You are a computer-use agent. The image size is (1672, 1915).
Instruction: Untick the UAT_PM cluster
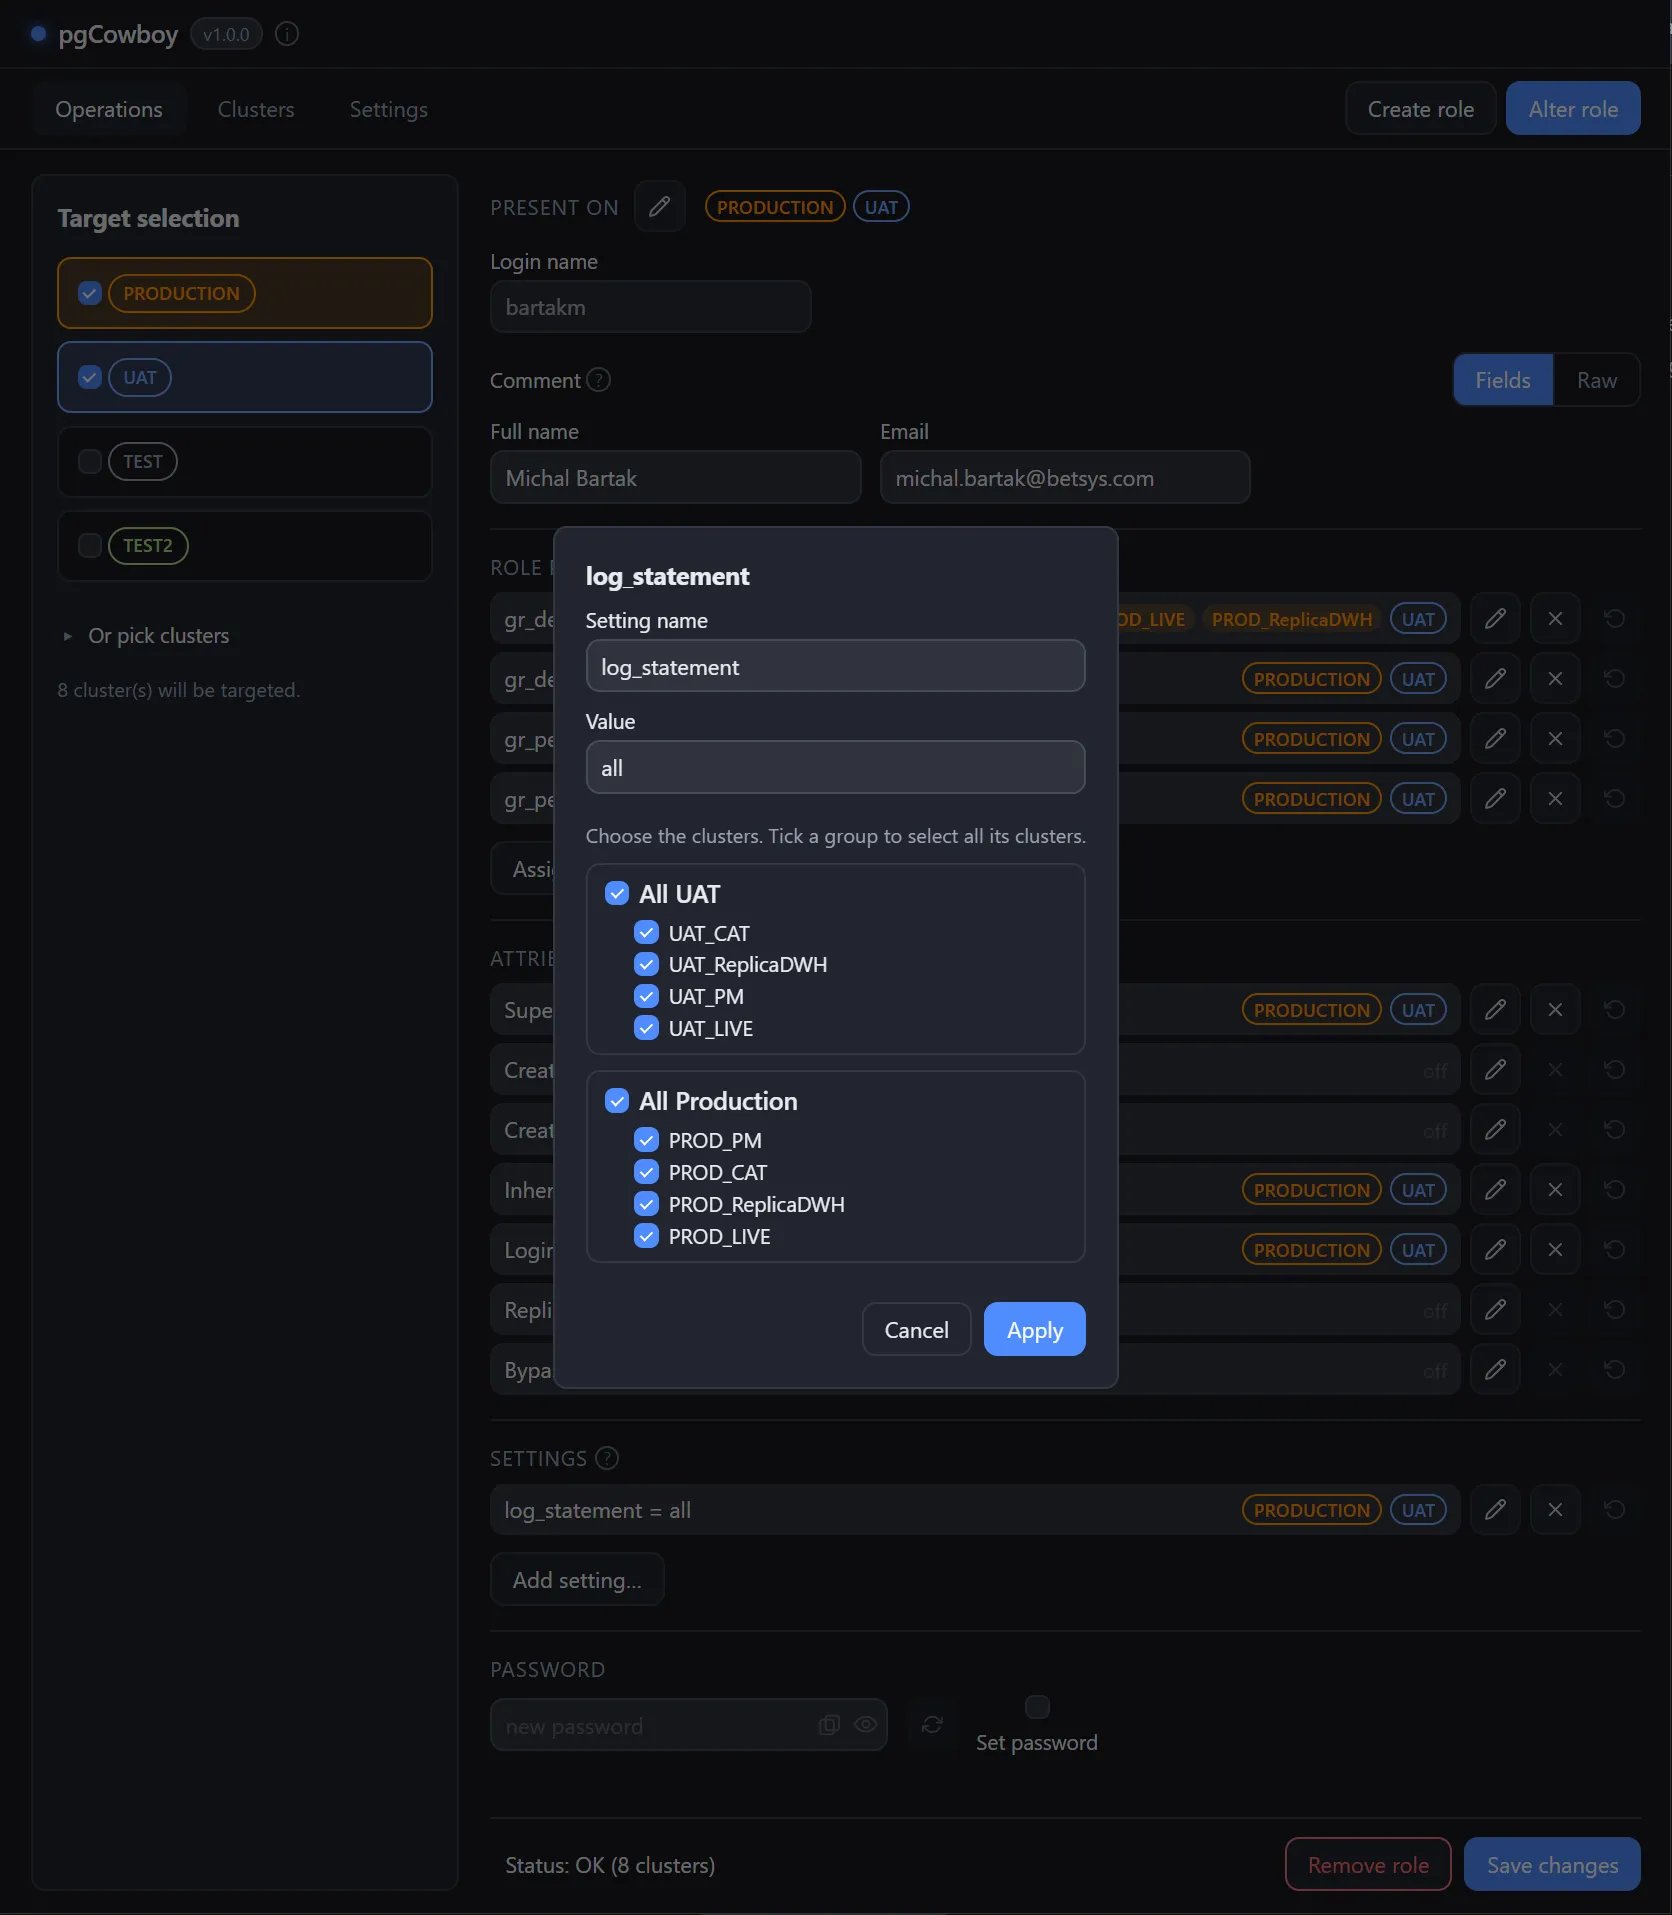[x=647, y=997]
